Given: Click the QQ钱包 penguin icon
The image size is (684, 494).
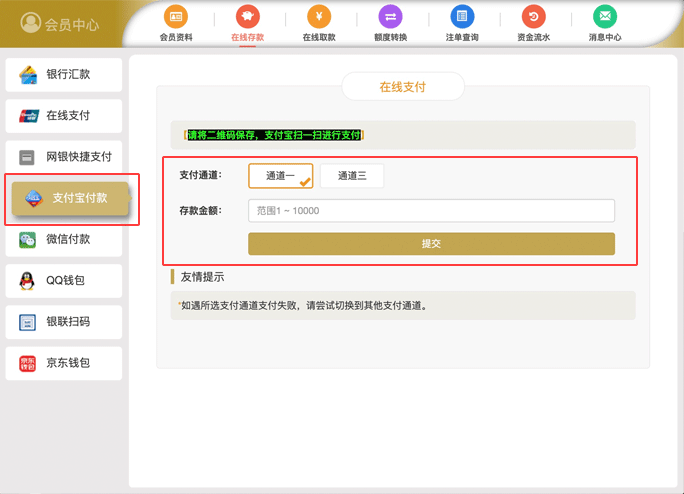Looking at the screenshot, I should 28,281.
